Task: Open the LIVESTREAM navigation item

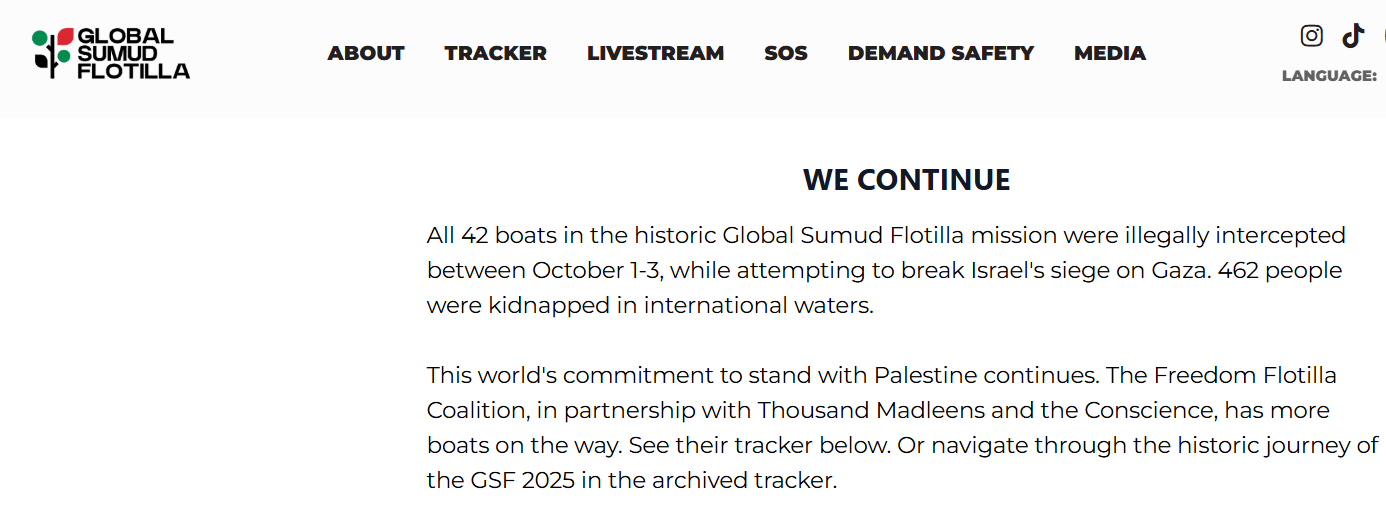Action: coord(655,53)
